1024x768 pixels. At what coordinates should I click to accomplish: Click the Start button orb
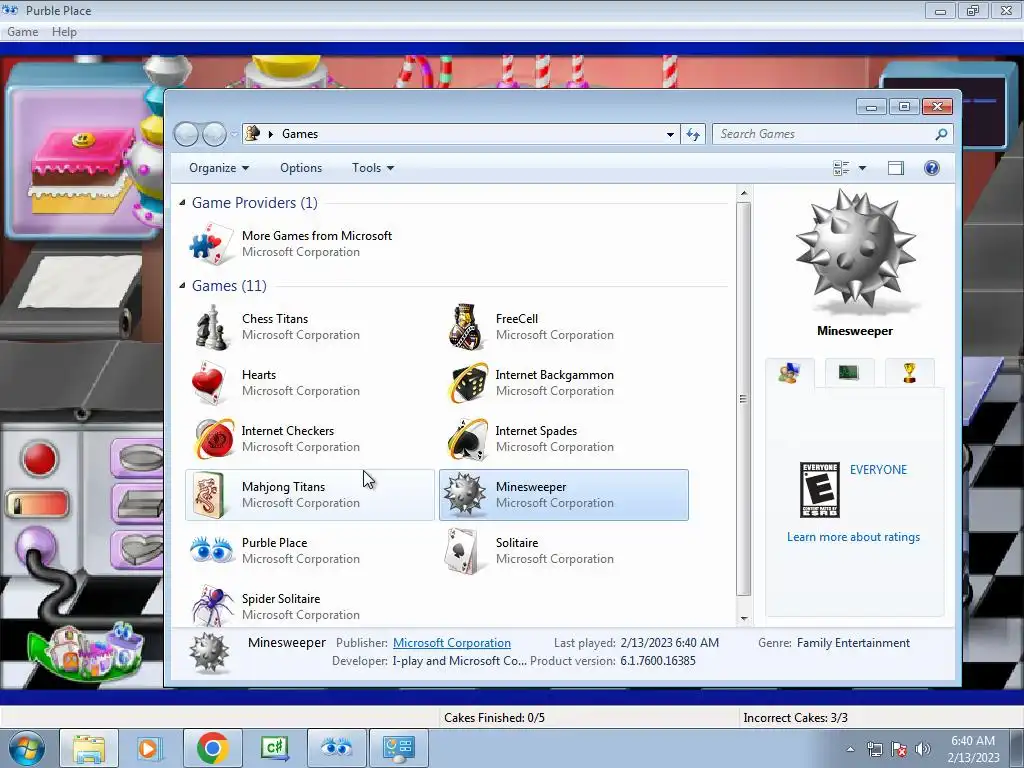pyautogui.click(x=26, y=748)
